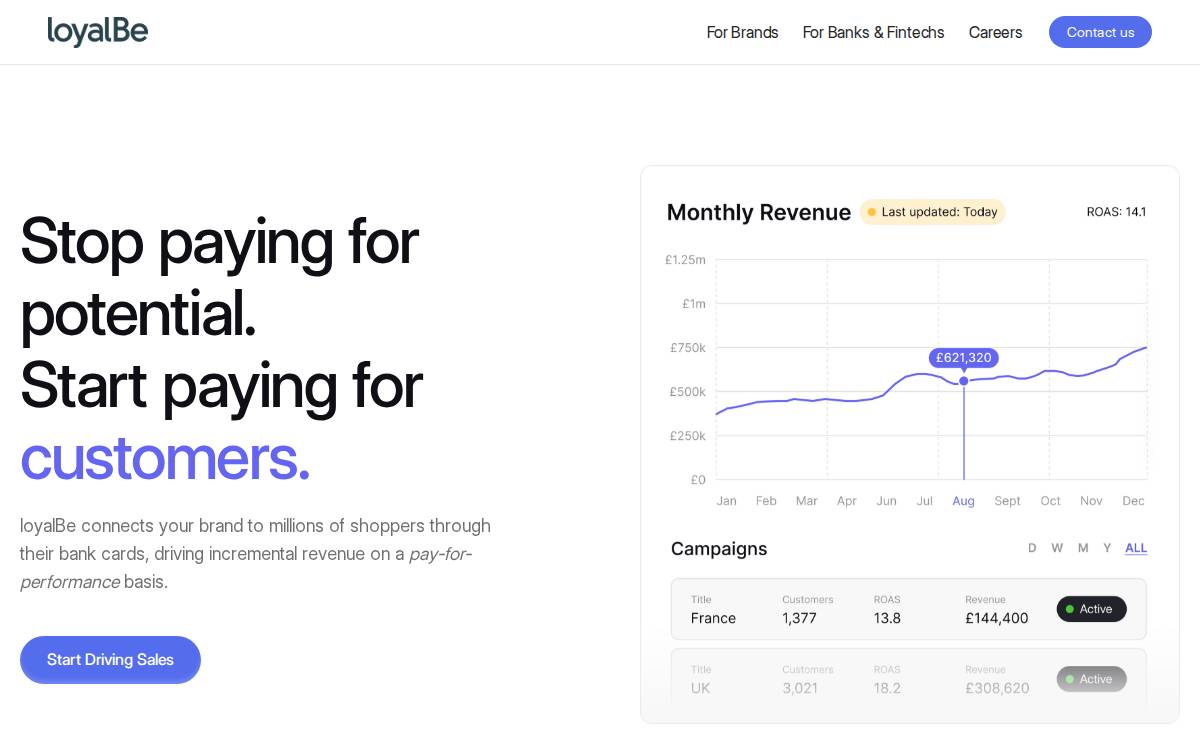Screen dimensions: 1200x750
Task: Select the D time range tab
Action: pos(1032,548)
